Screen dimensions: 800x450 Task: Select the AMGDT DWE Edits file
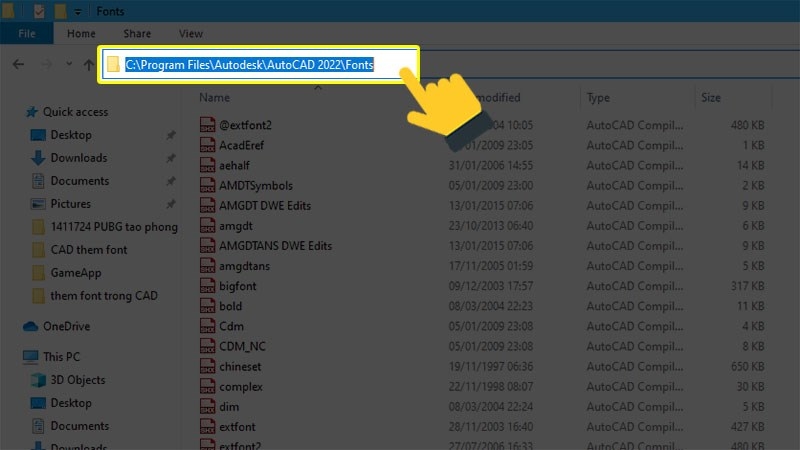[265, 206]
